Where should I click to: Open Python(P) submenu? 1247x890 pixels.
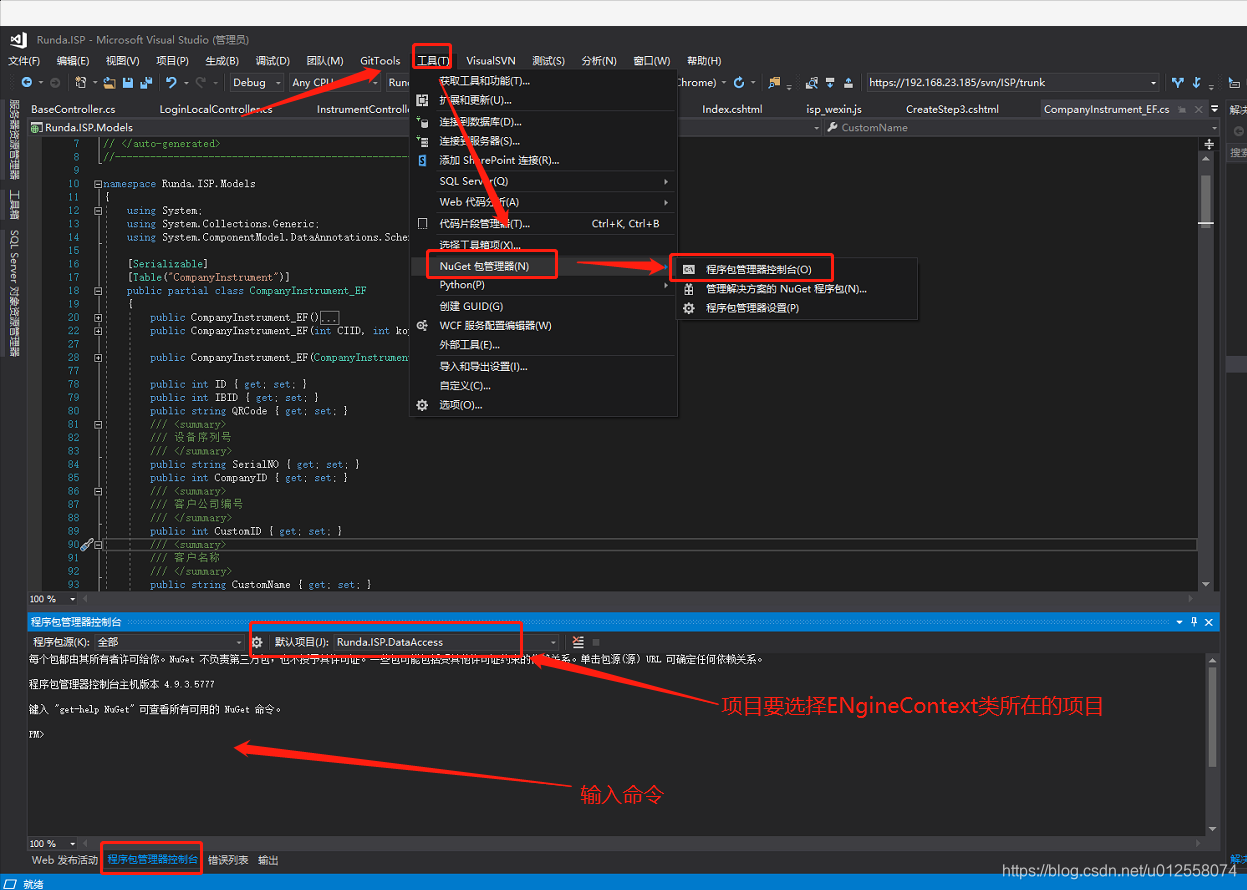[543, 285]
